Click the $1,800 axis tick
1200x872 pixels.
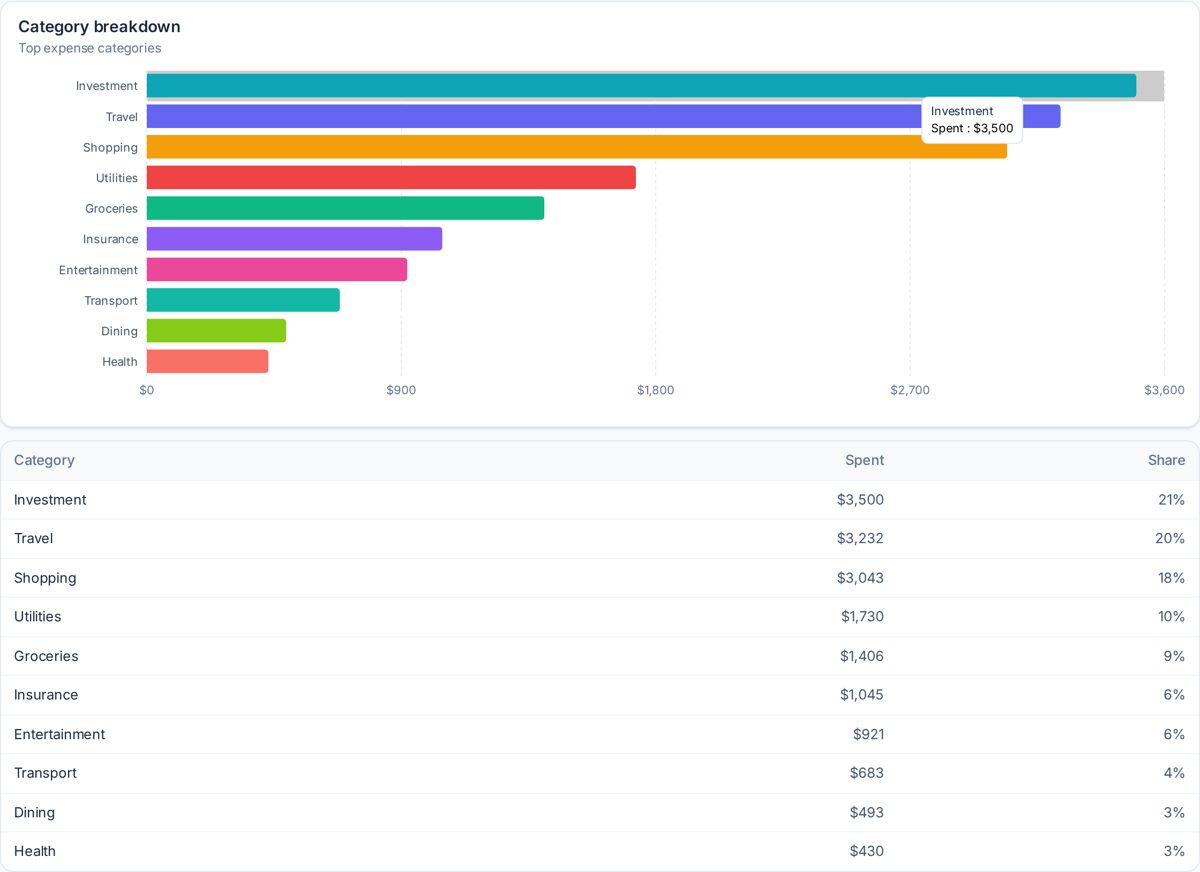[x=656, y=390]
